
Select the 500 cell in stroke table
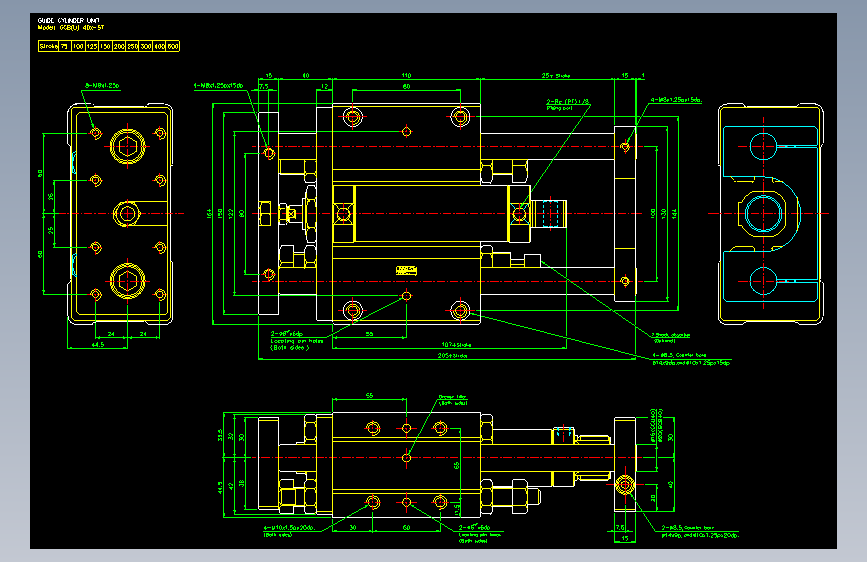173,46
